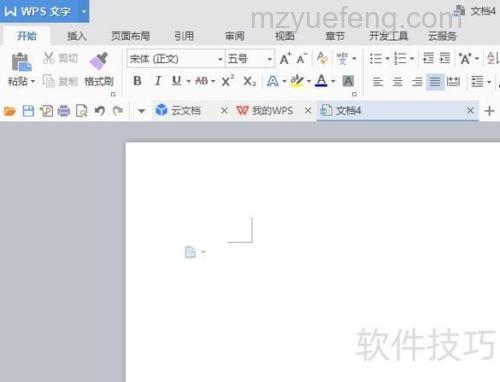Open 引用 ribbon tab
The width and height of the screenshot is (500, 382).
[x=184, y=36]
